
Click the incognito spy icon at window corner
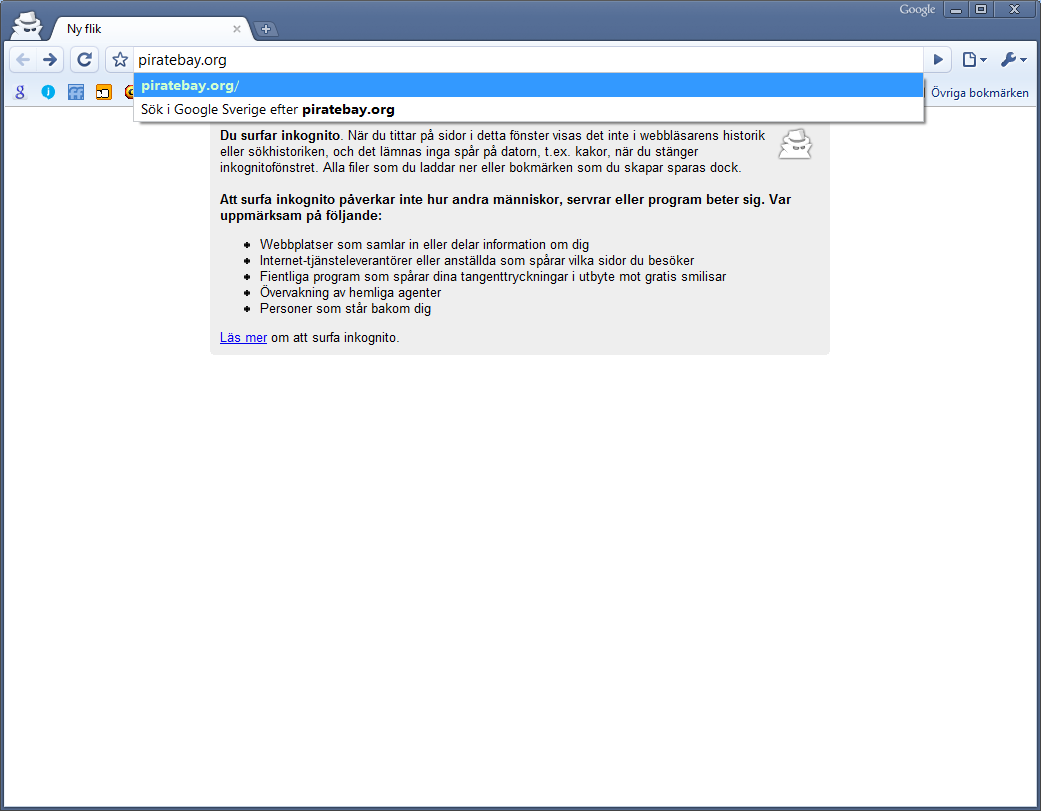[x=27, y=25]
